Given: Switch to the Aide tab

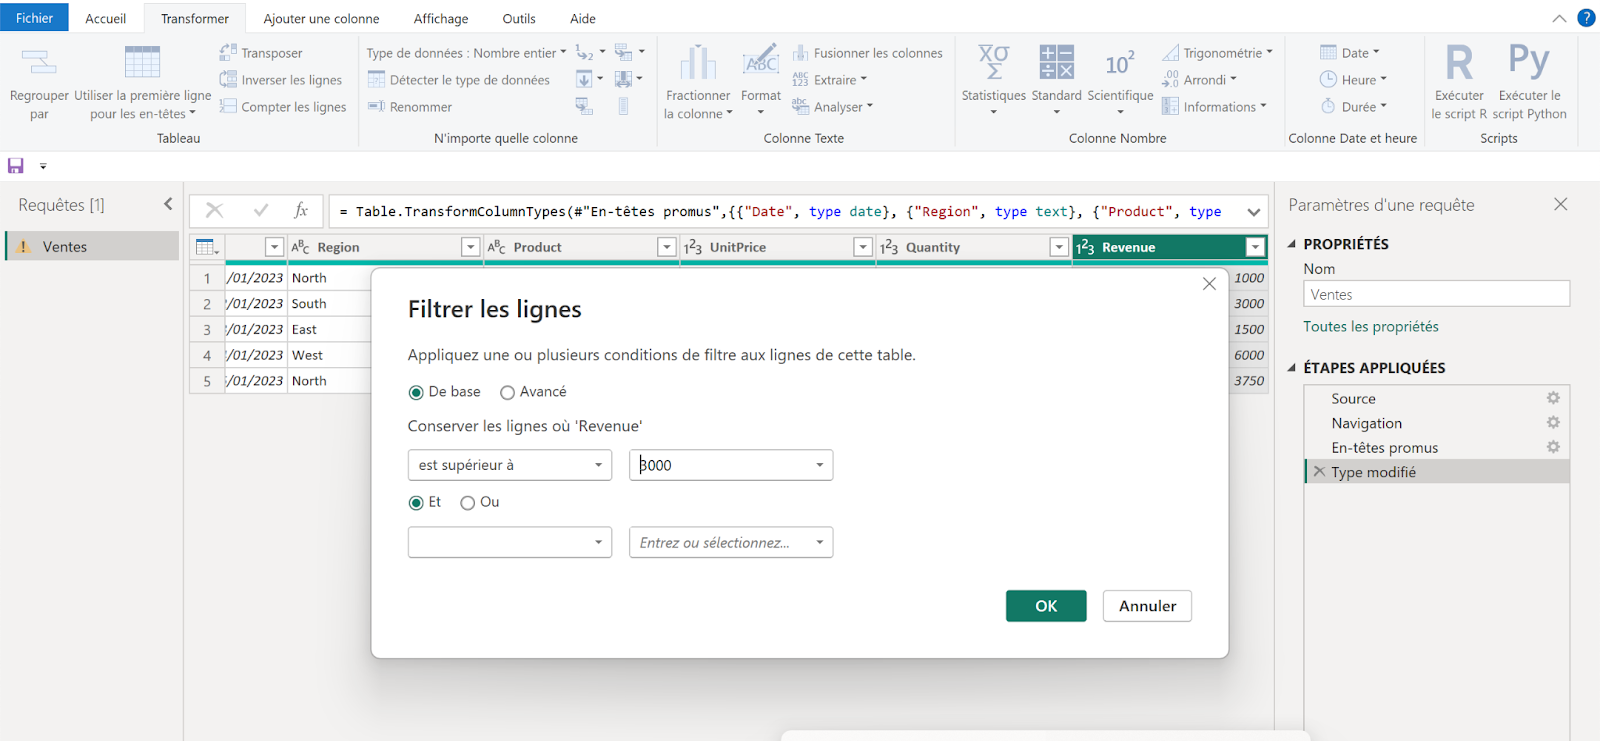Looking at the screenshot, I should [583, 18].
